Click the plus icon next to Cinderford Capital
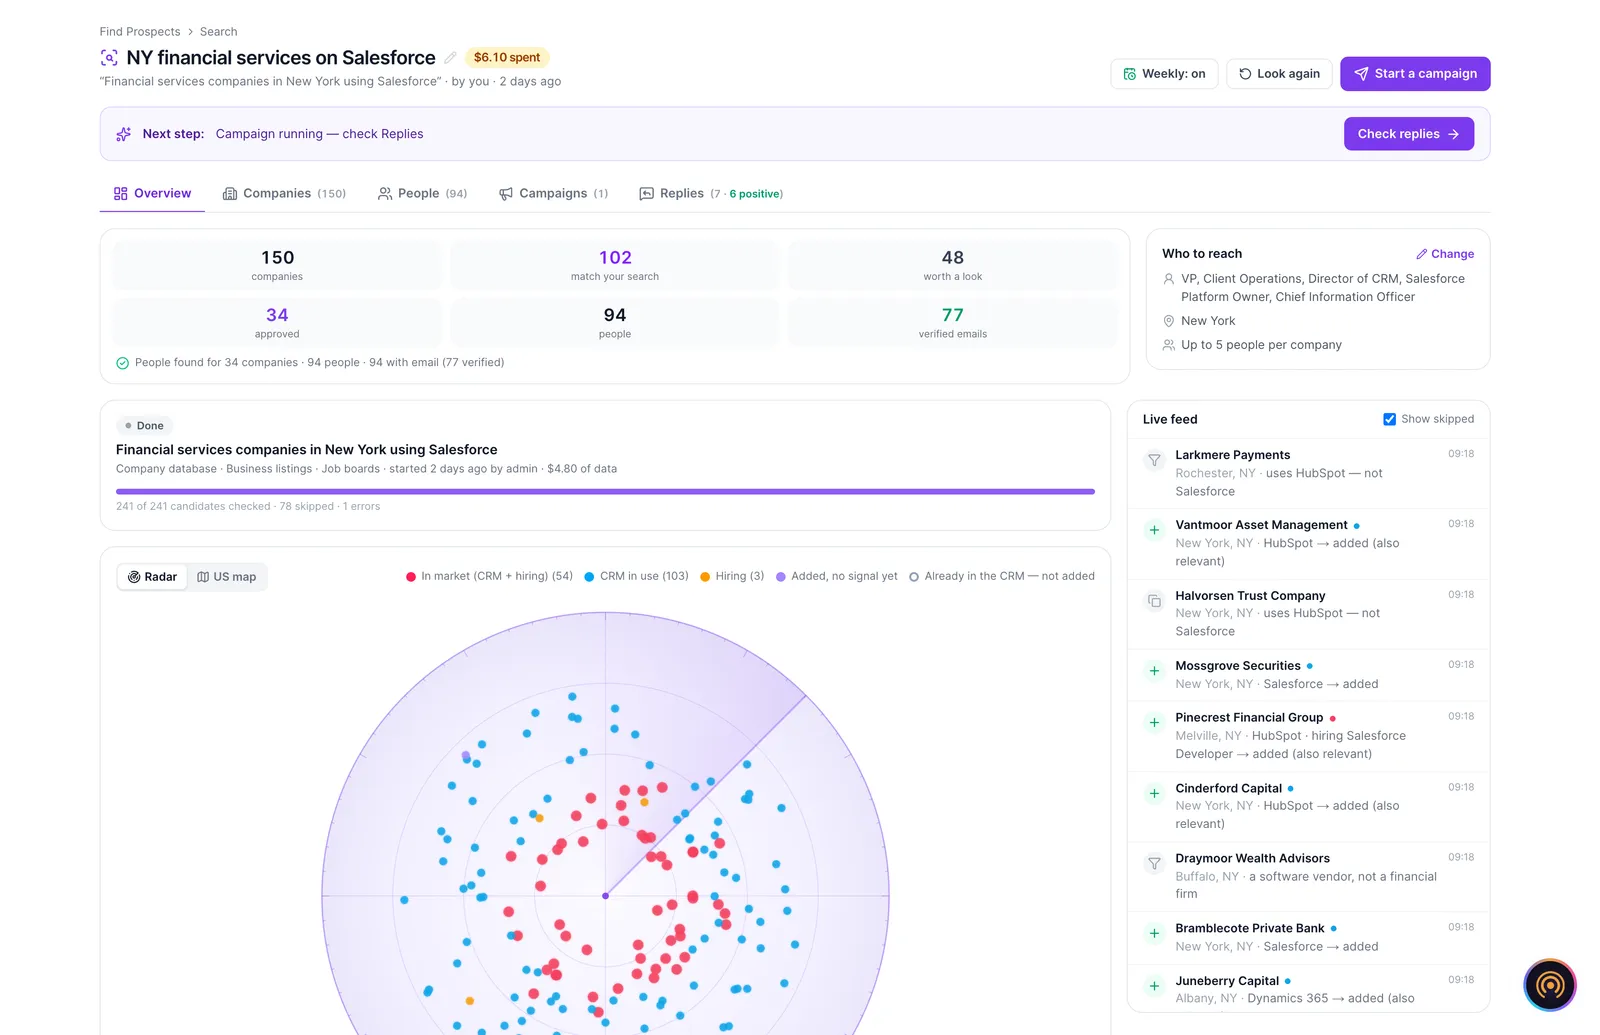The width and height of the screenshot is (1600, 1035). click(1154, 794)
